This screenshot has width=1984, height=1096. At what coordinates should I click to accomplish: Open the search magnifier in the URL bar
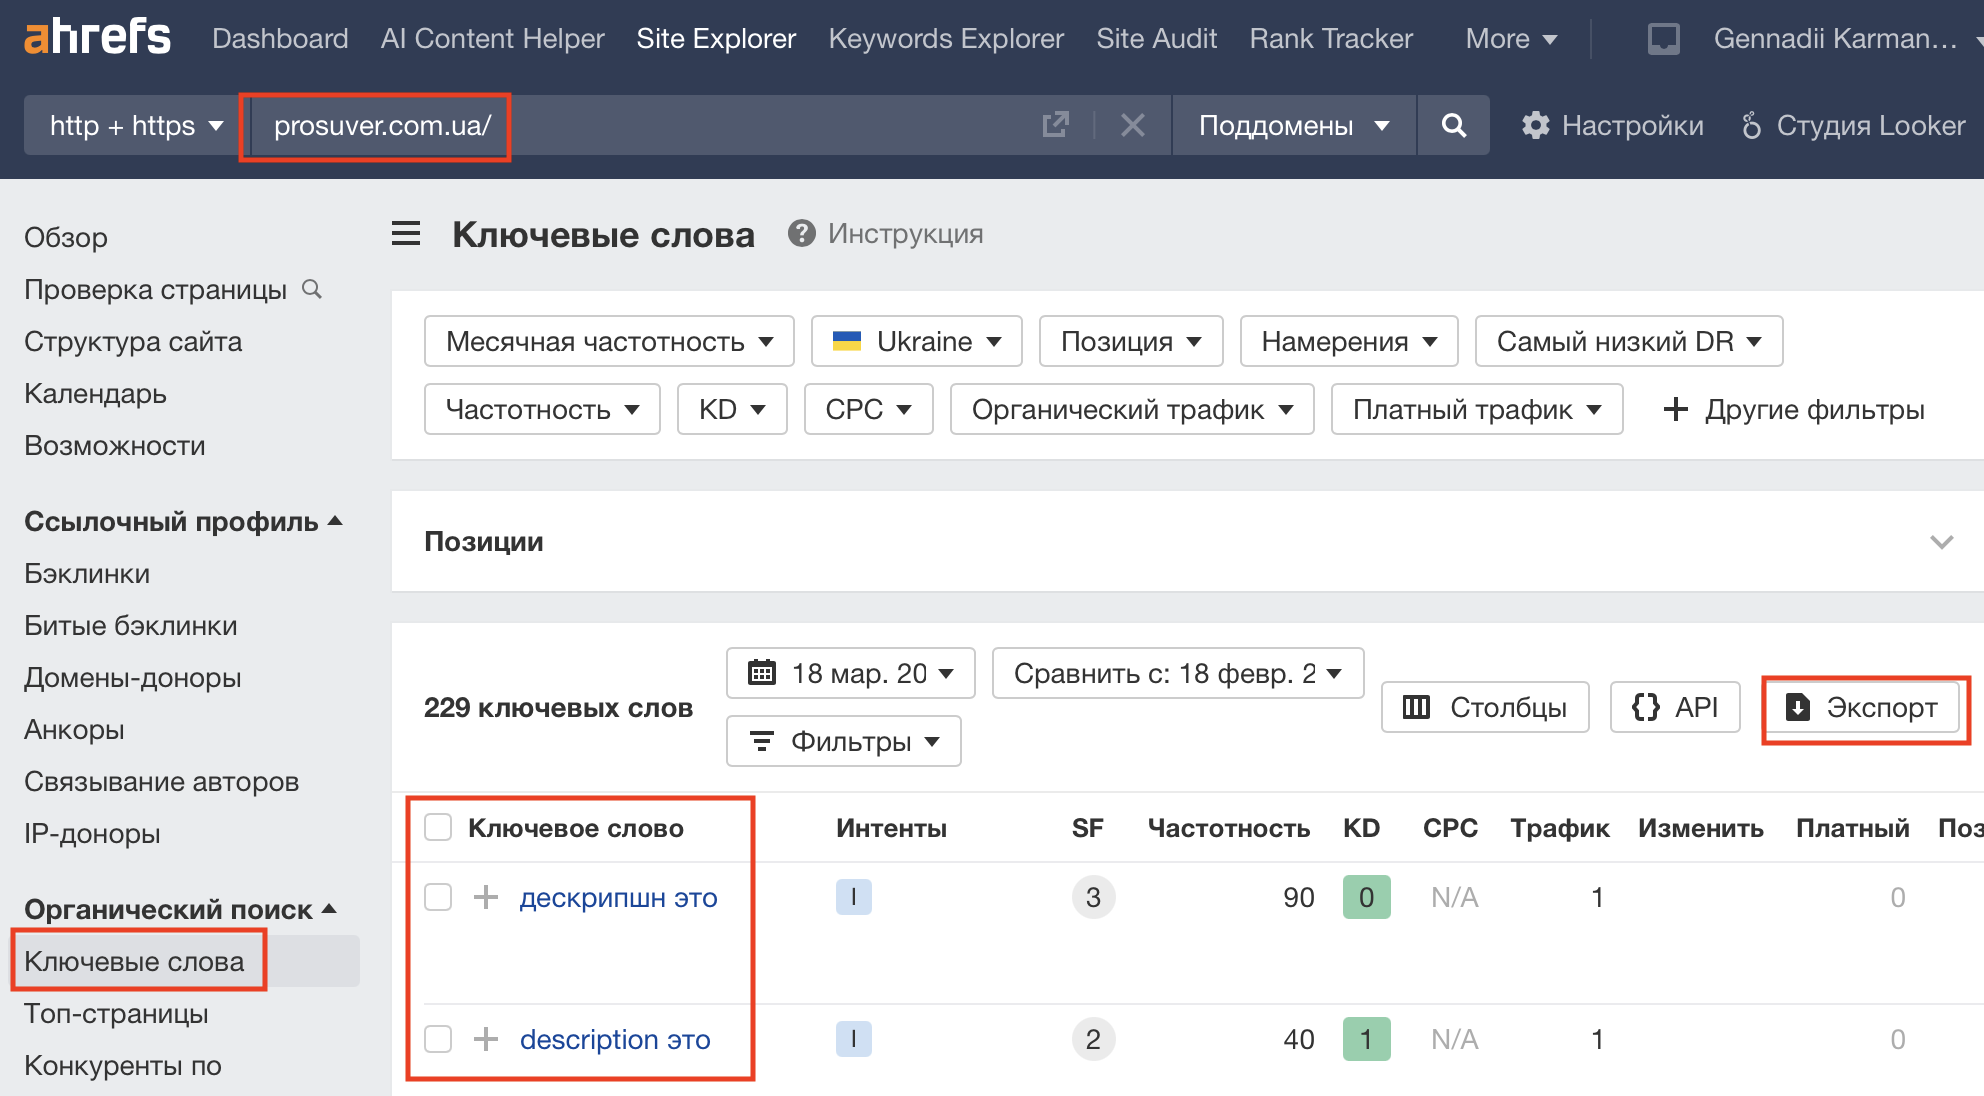1454,125
